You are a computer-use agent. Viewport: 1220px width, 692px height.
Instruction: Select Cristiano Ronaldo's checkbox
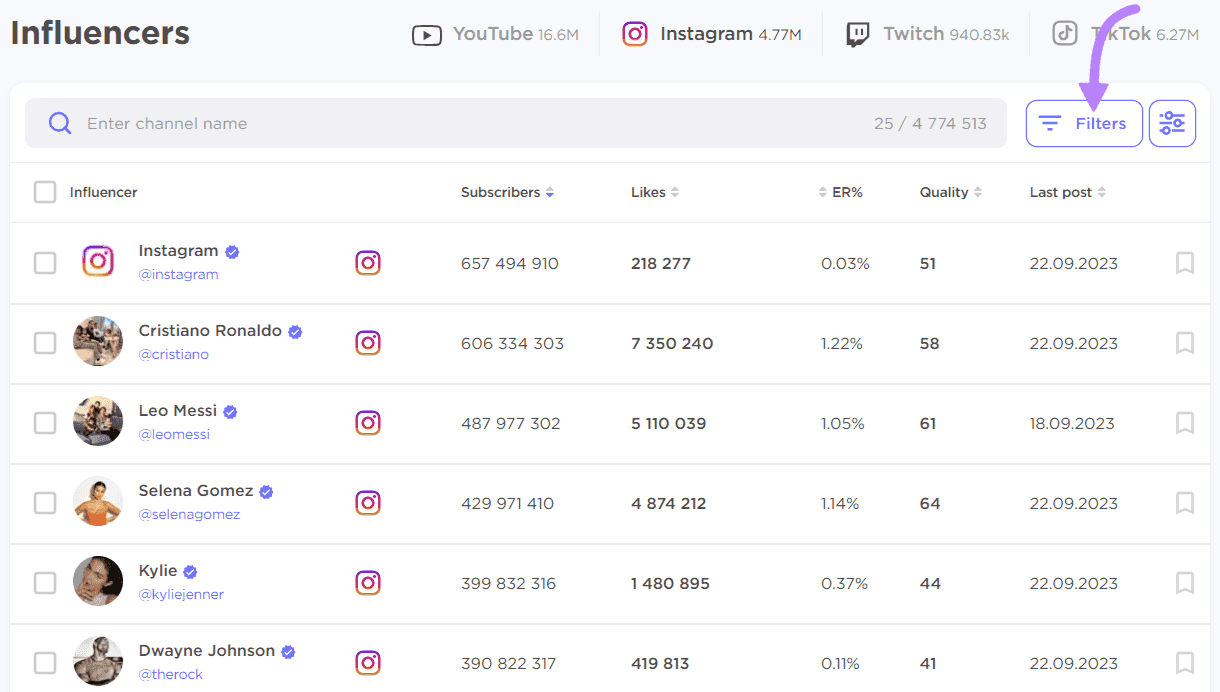(x=45, y=343)
